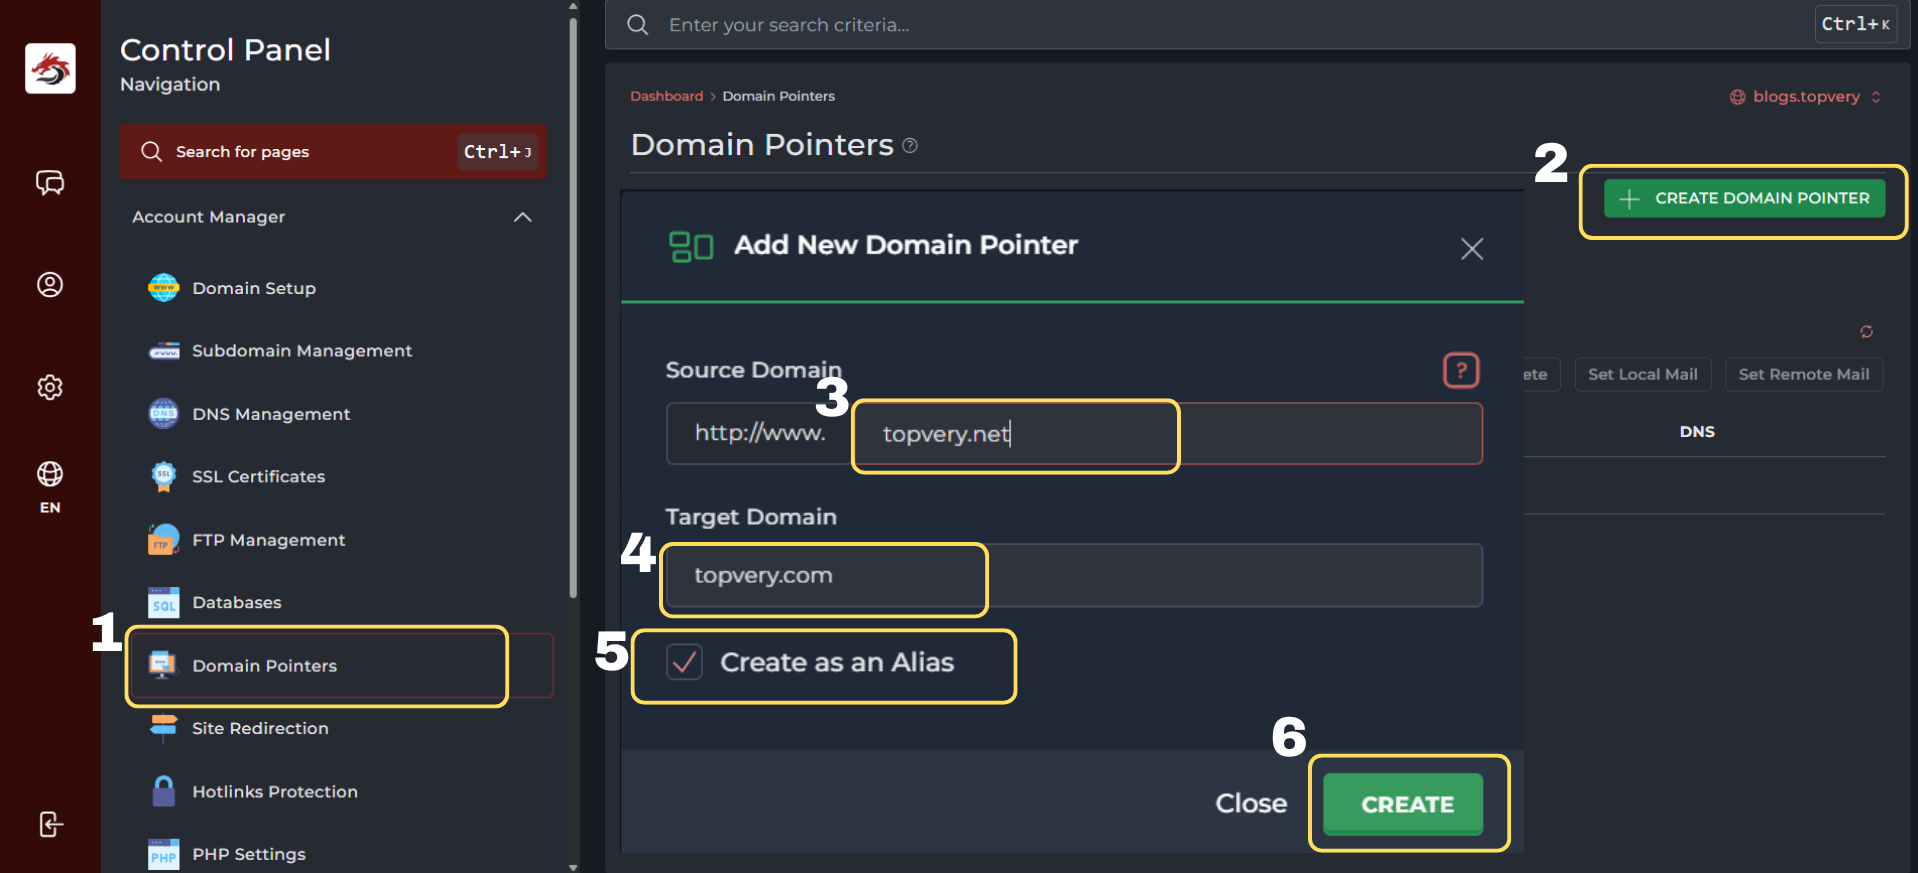Screen dimensions: 1918x873
Task: Click the red question mark help icon
Action: [1461, 370]
